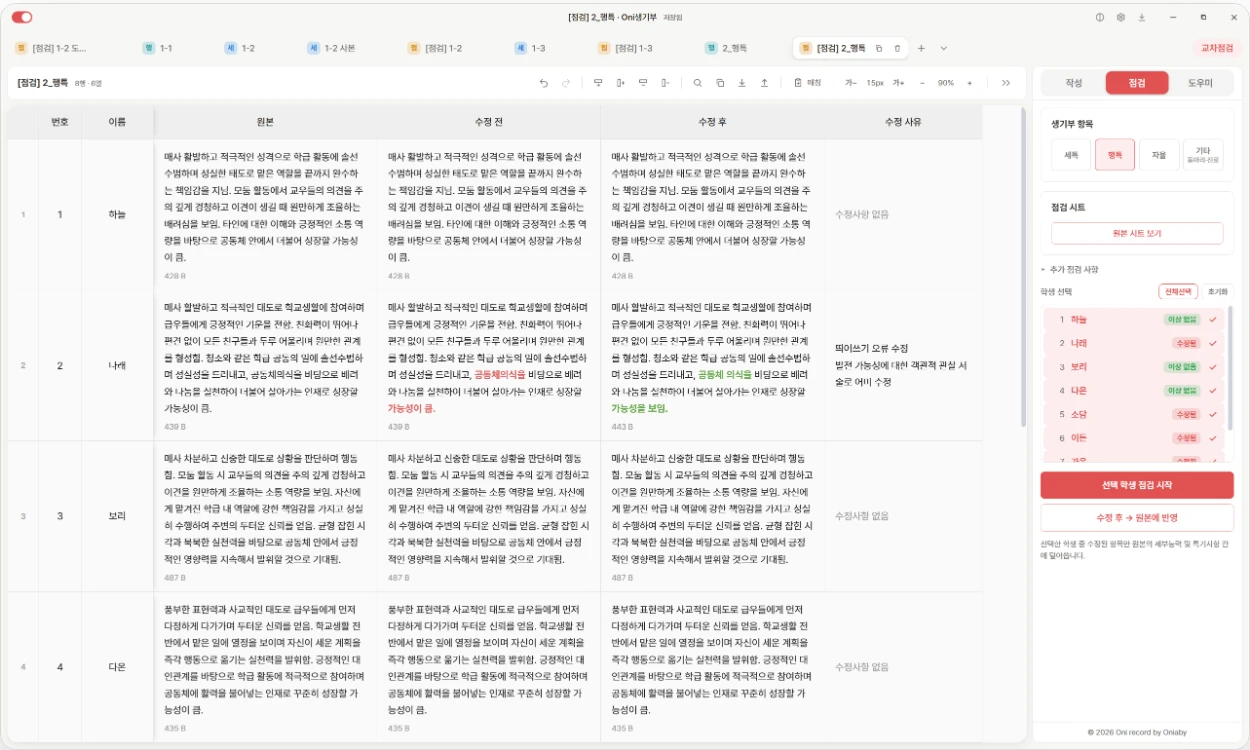Click the insert row icon in toolbar
Screen dimensions: 1250x750
[x=598, y=83]
